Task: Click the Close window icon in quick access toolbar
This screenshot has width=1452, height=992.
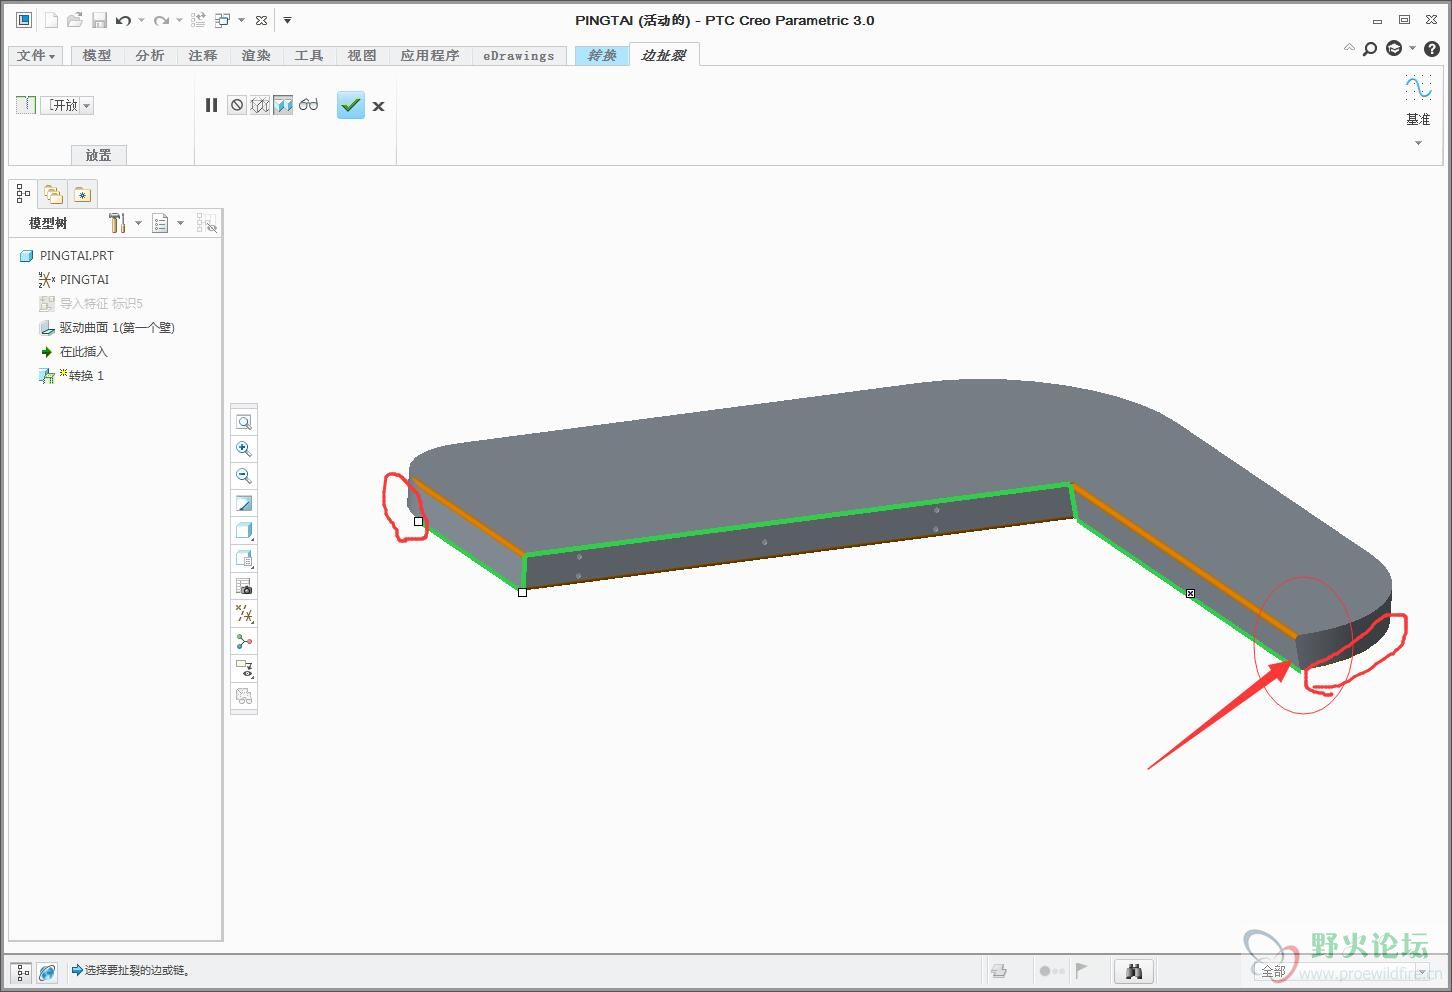Action: 261,20
